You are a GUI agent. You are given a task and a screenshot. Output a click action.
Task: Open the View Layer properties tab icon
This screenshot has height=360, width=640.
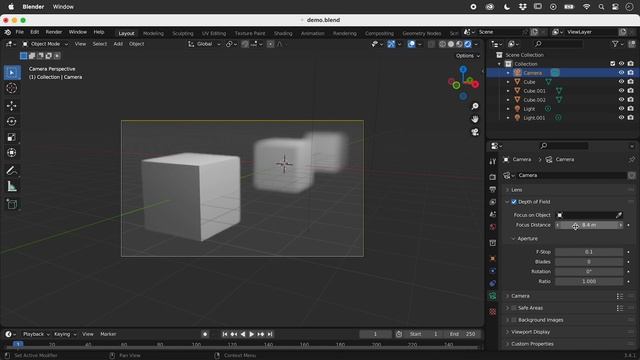[x=493, y=202]
